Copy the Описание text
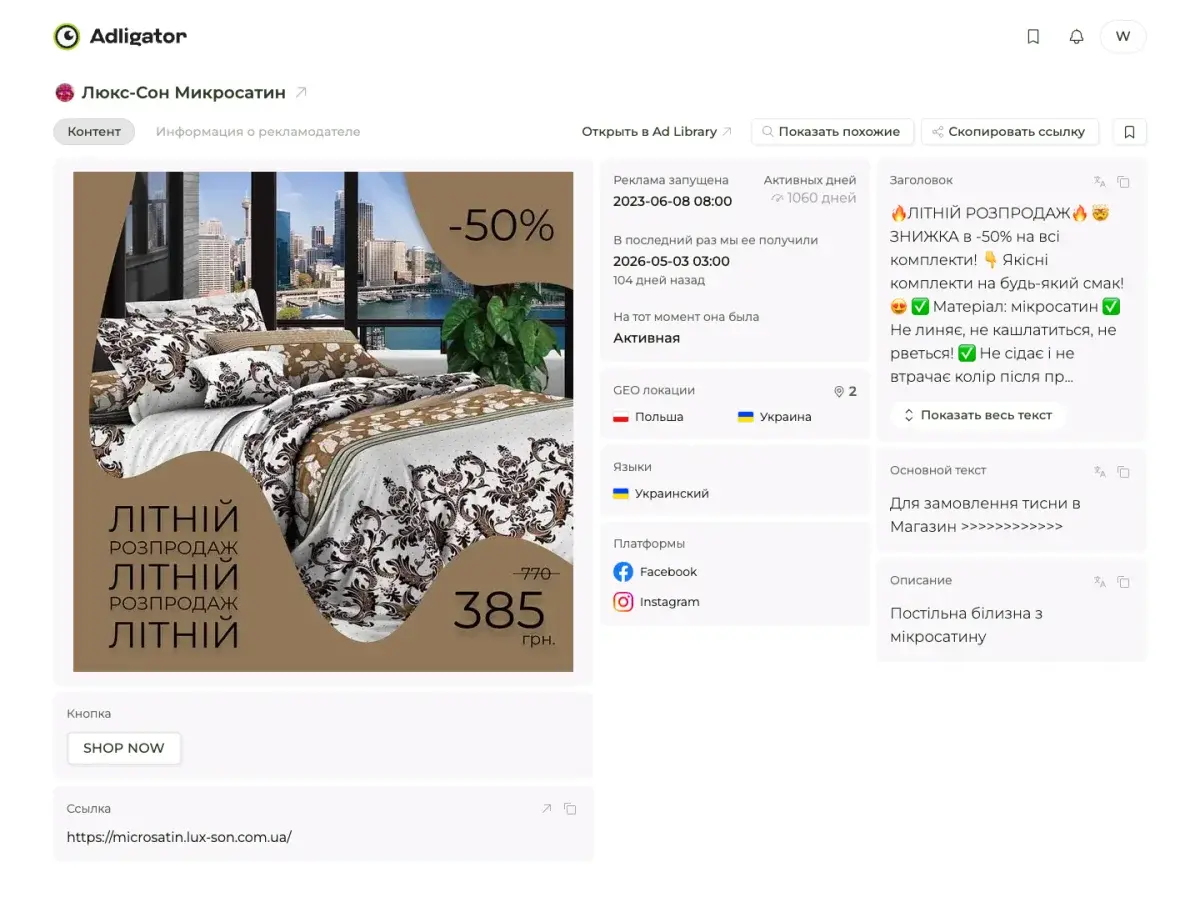This screenshot has width=1200, height=917. point(1123,581)
